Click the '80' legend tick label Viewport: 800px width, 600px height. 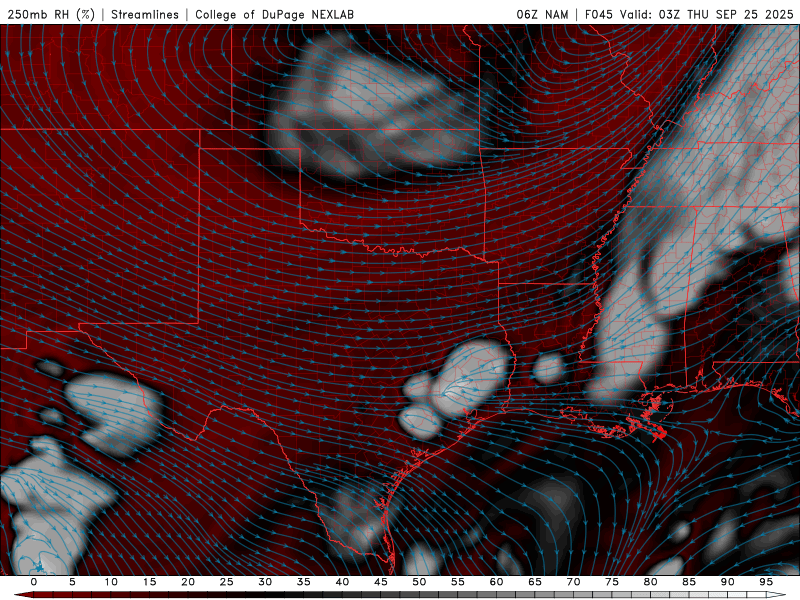tap(650, 582)
